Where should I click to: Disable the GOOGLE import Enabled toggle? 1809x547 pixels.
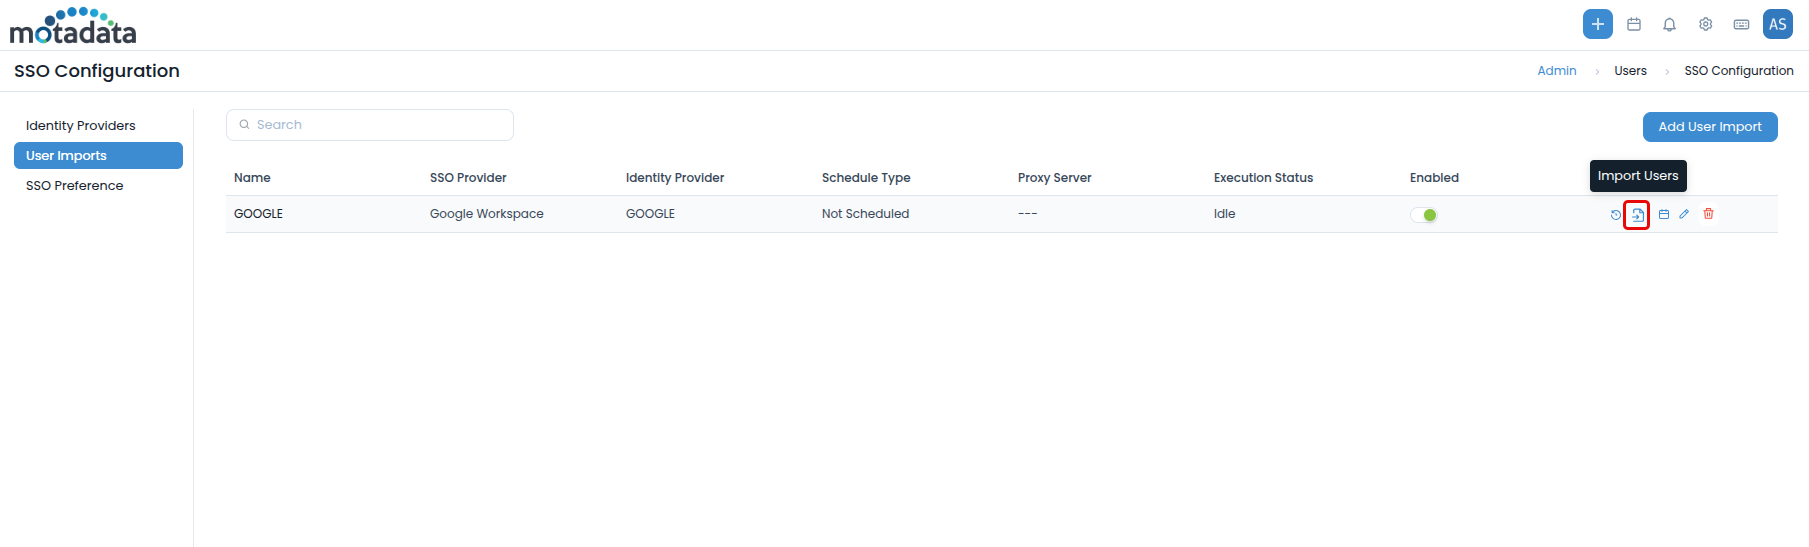(x=1424, y=215)
